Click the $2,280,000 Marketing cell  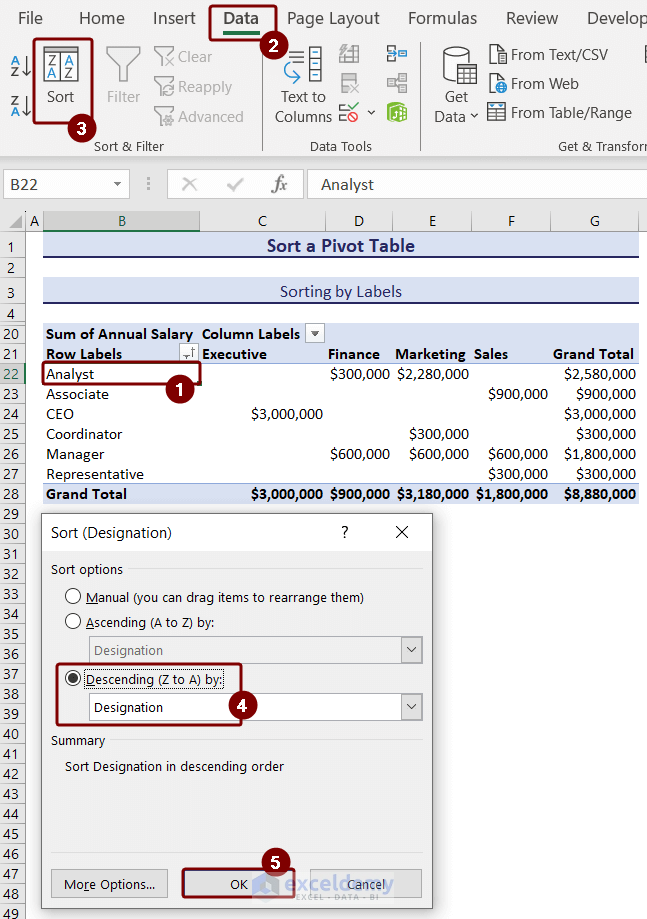pyautogui.click(x=432, y=373)
